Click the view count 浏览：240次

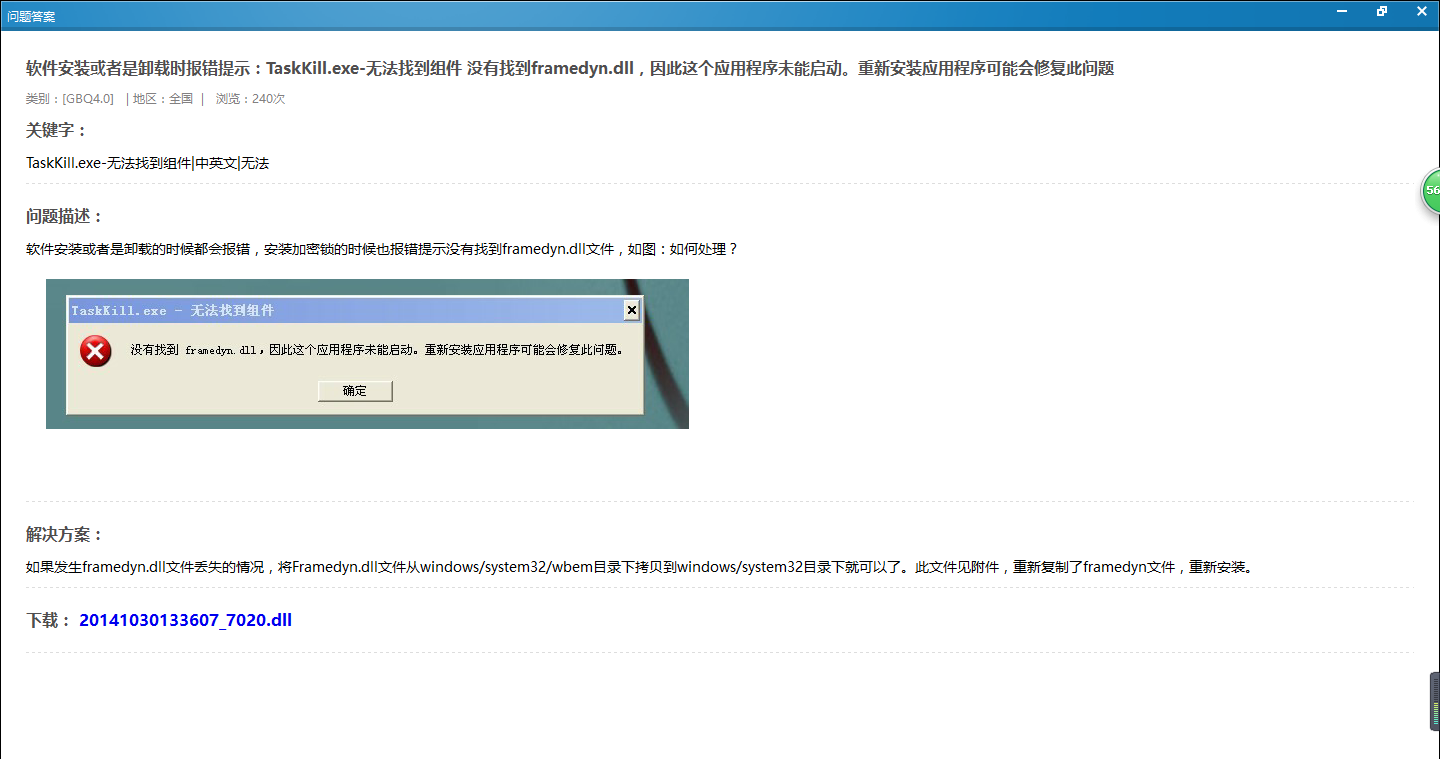pyautogui.click(x=250, y=99)
